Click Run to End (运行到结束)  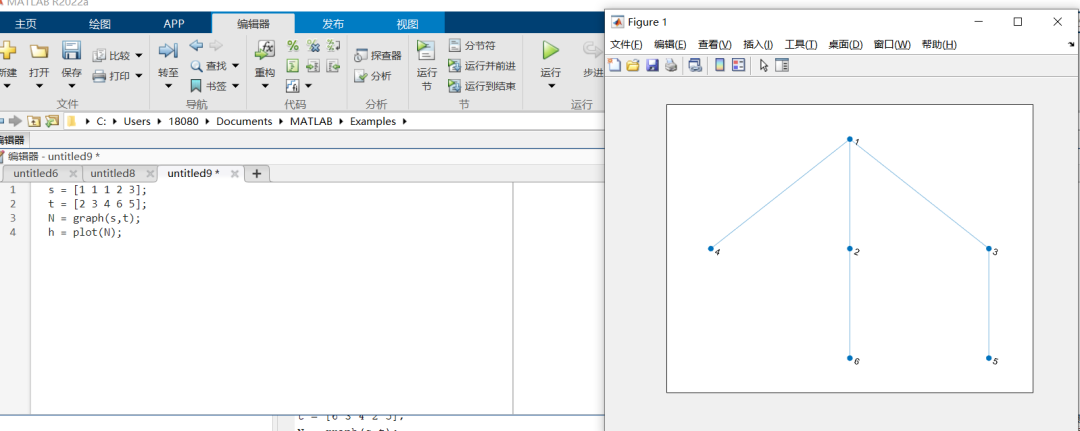[481, 86]
